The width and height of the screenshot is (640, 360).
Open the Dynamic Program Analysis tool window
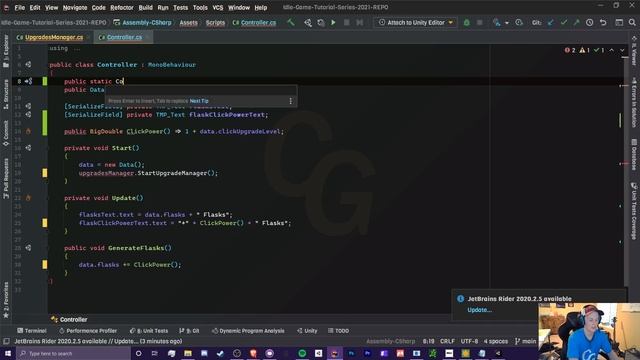tap(248, 331)
